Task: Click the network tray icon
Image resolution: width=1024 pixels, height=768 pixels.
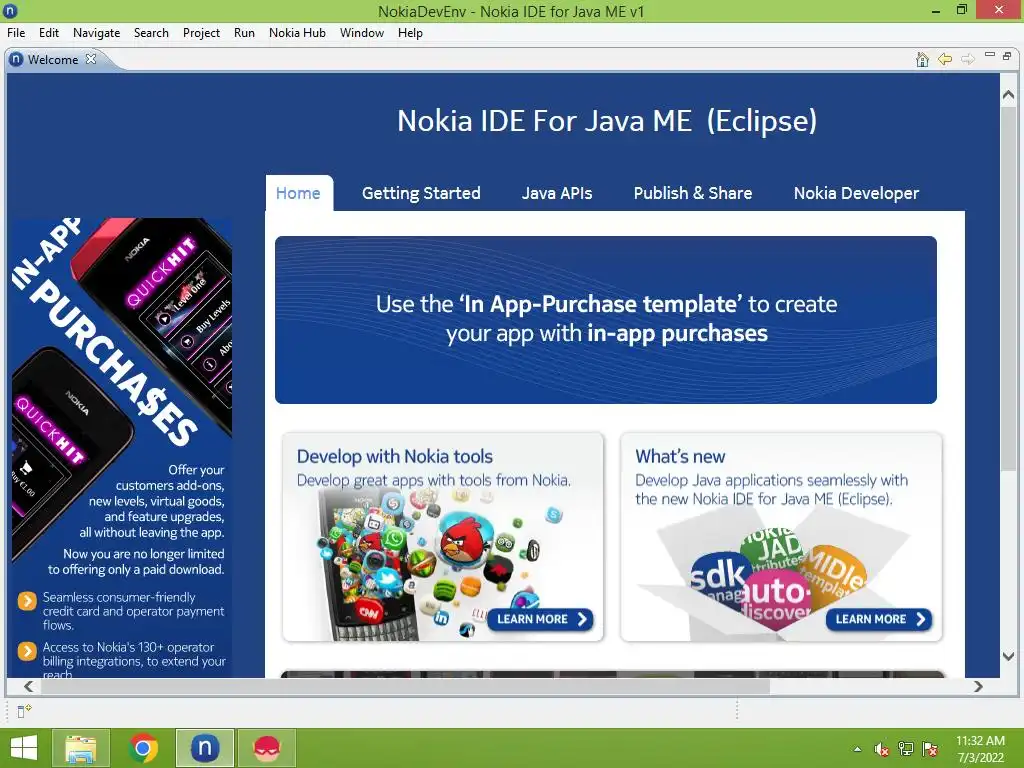Action: pos(906,749)
